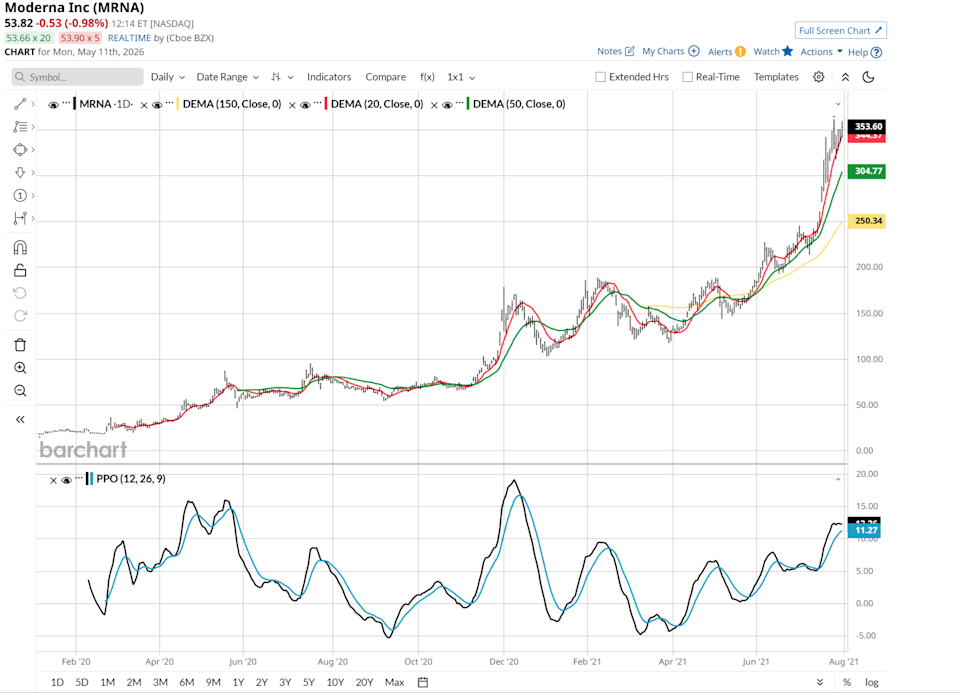Open the custom date calendar icon
Viewport: 960px width, 693px height.
click(422, 682)
